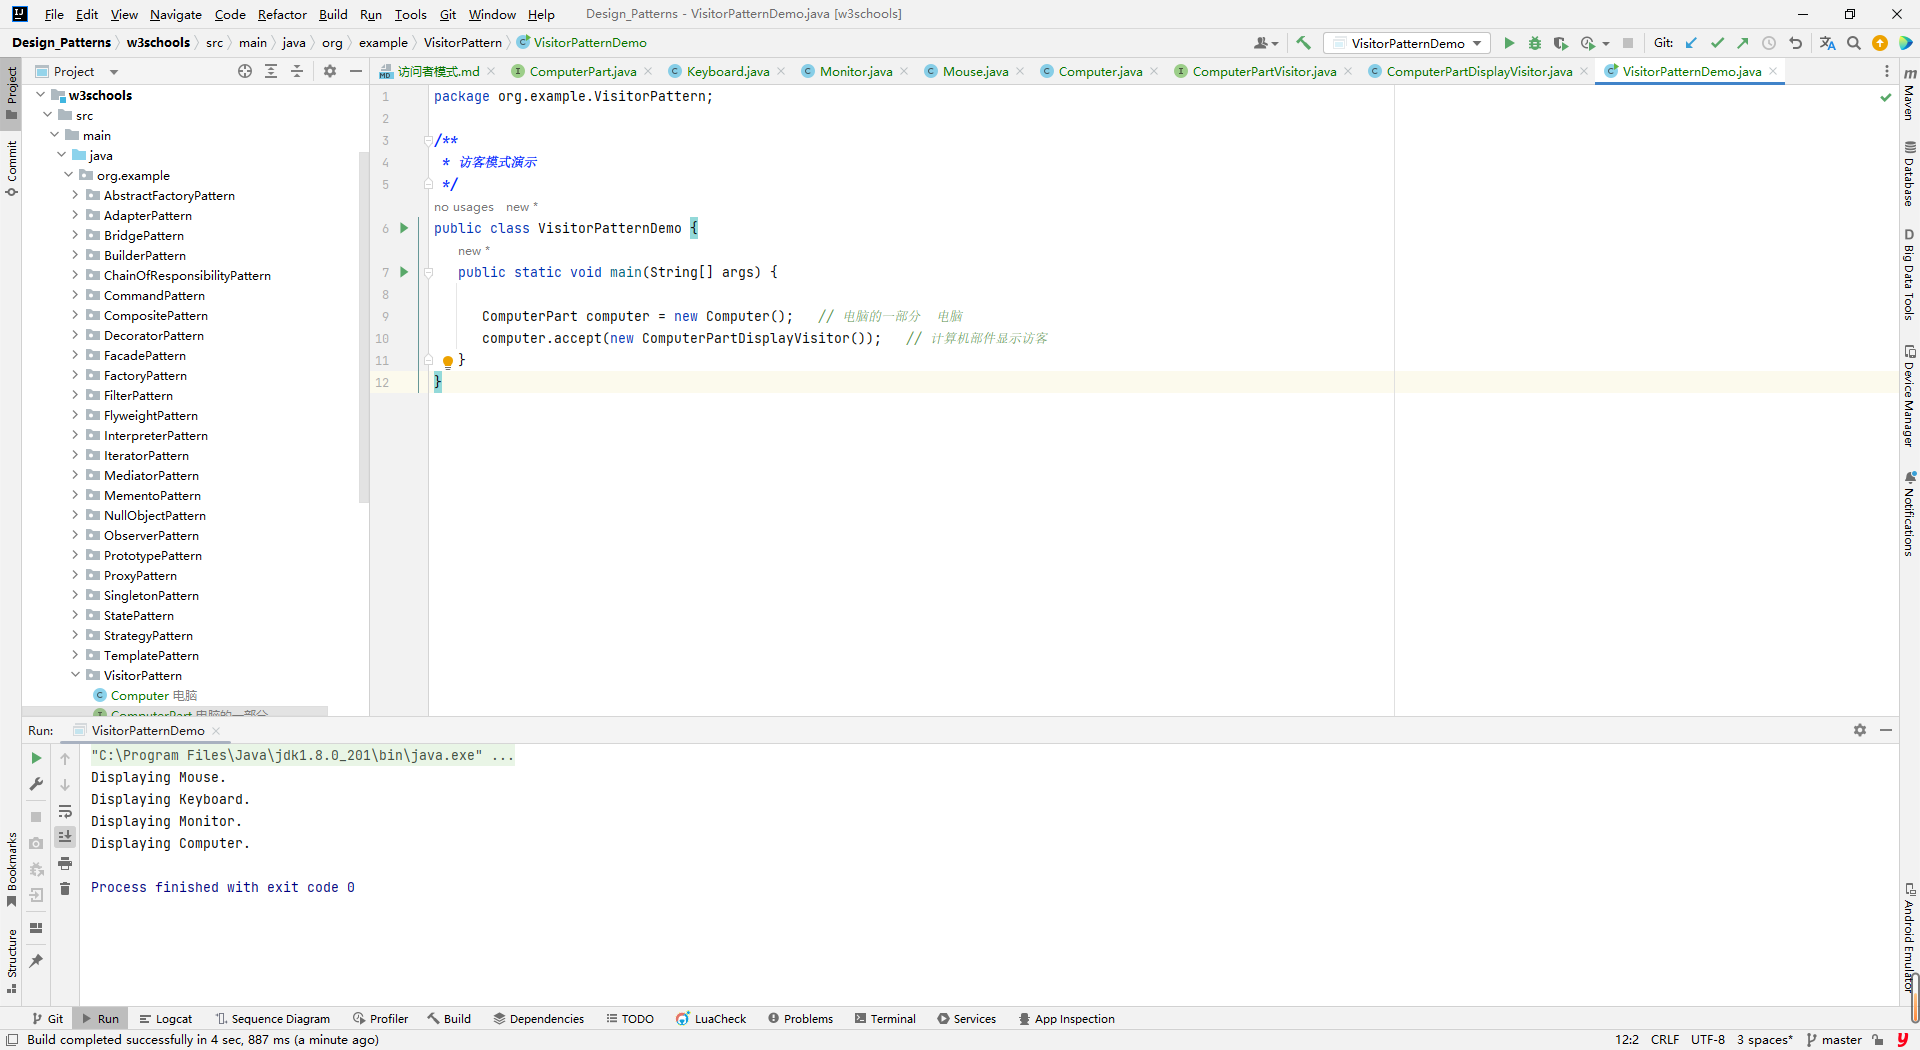Viewport: 1920px width, 1050px height.
Task: Click the 12:2 caret position indicator
Action: coord(1626,1039)
